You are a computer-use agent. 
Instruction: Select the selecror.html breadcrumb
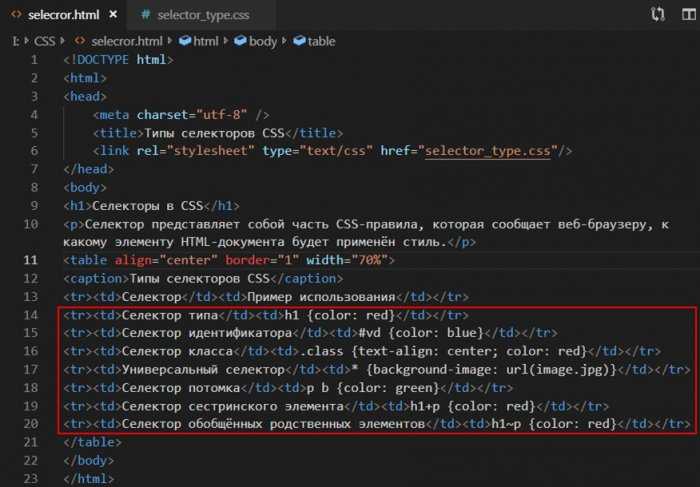tap(127, 41)
